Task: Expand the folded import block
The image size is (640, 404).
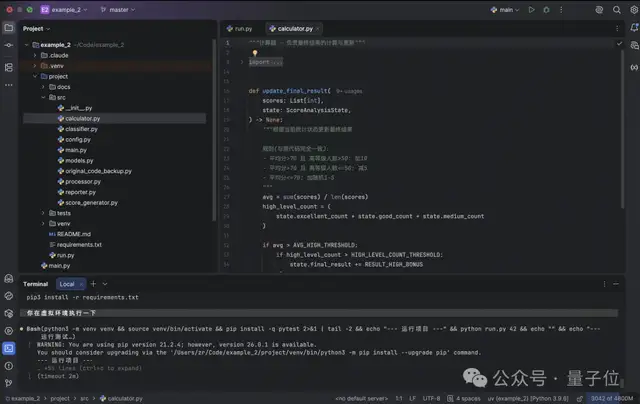Action: coord(242,62)
